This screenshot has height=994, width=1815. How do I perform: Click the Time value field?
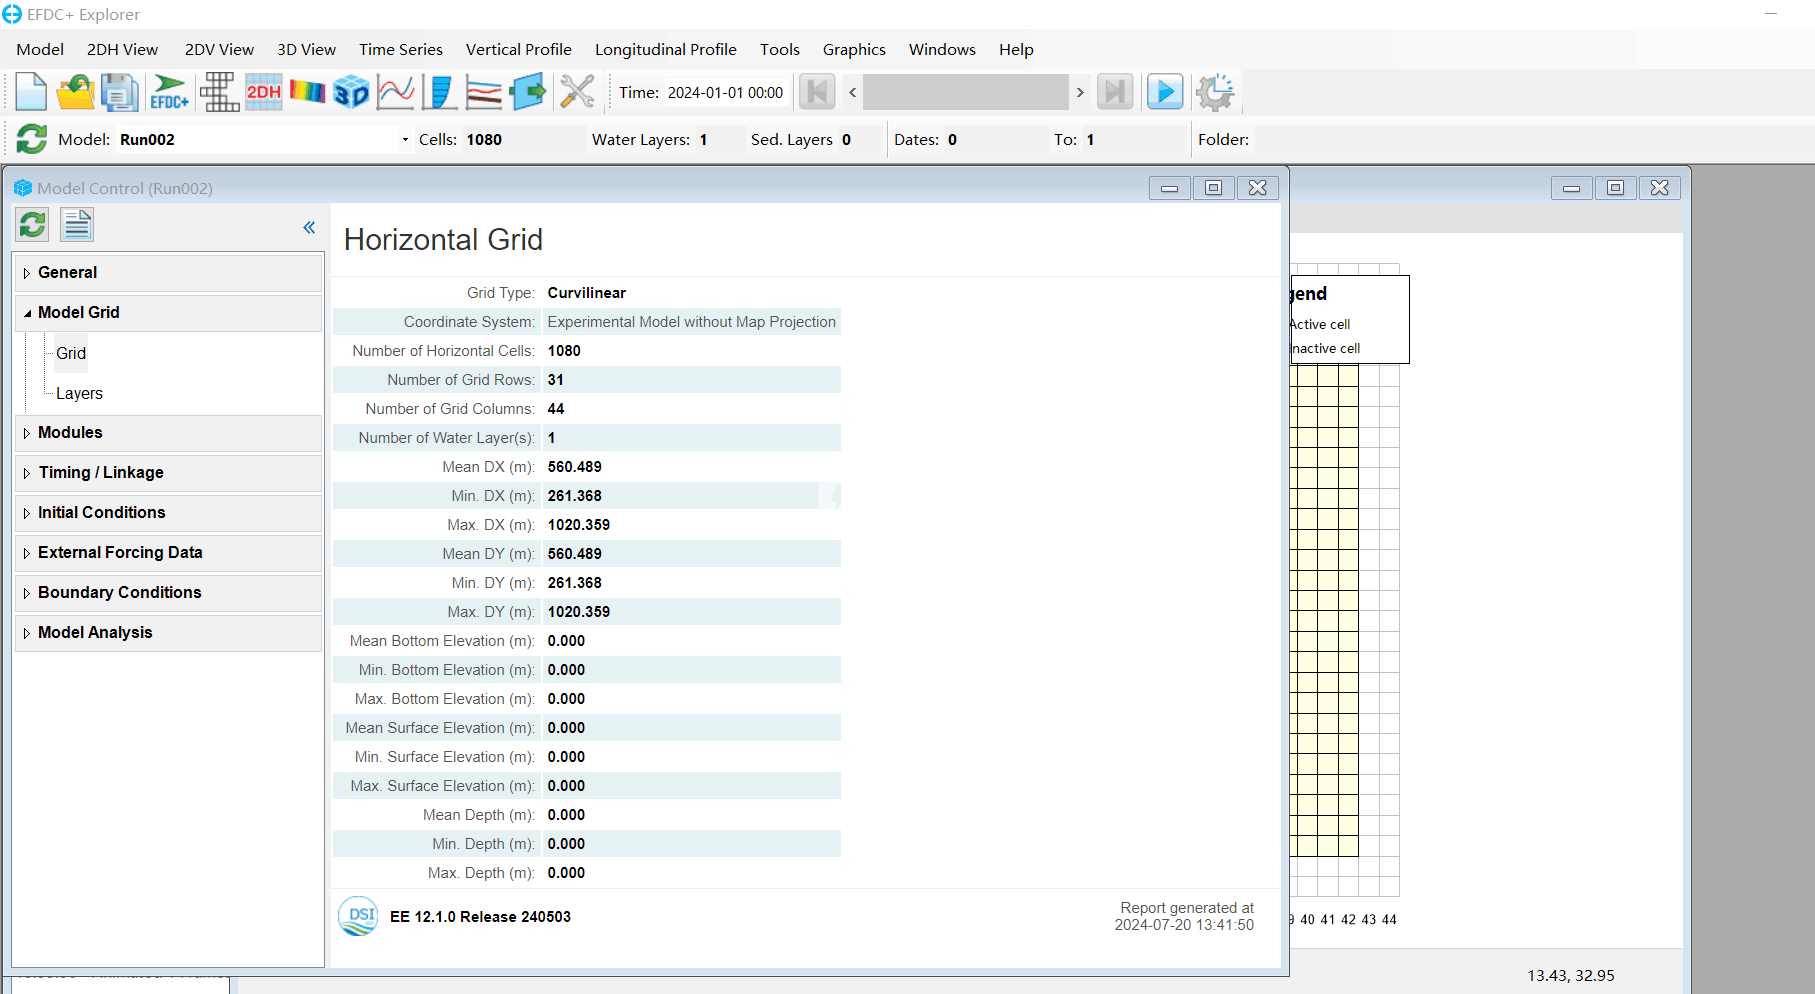point(726,92)
